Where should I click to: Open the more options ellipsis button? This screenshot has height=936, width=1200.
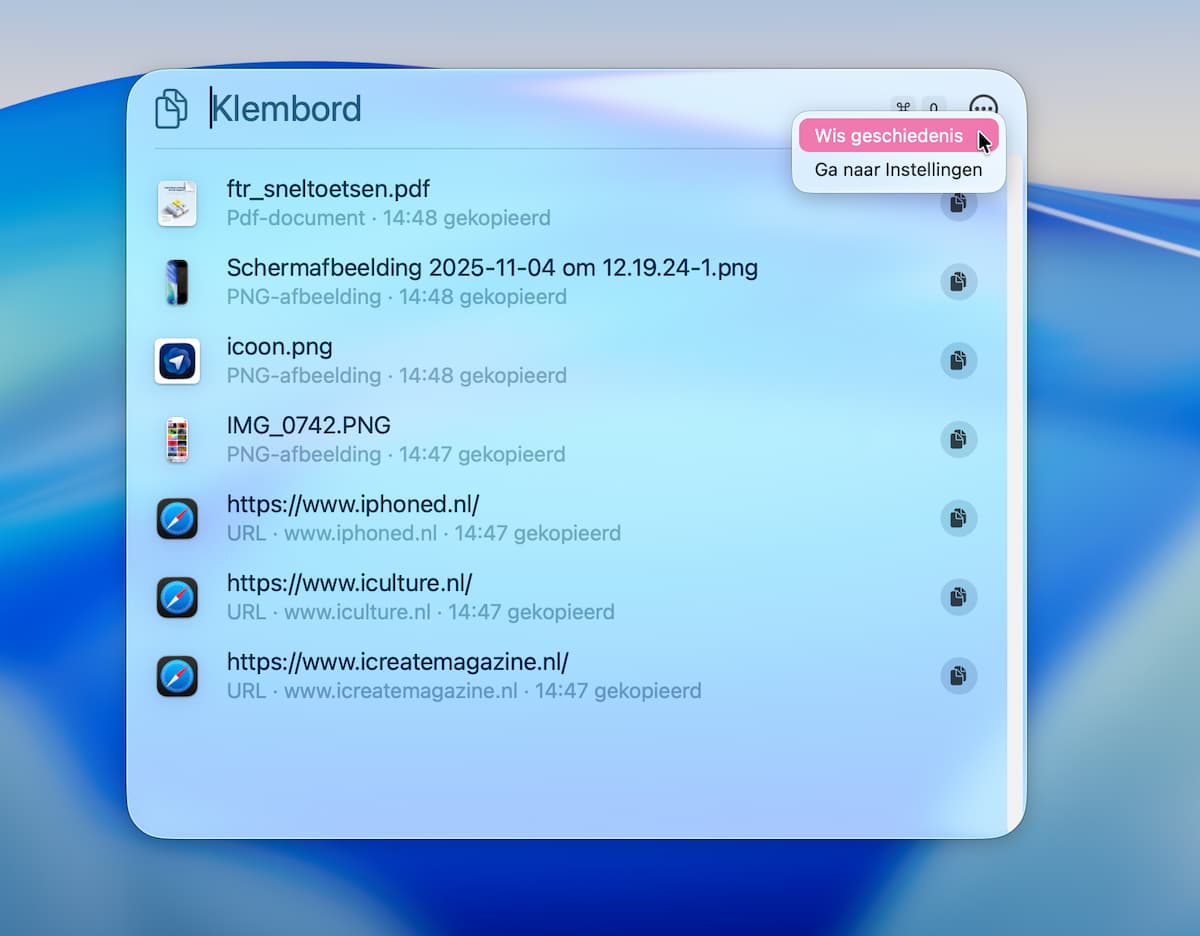click(983, 108)
